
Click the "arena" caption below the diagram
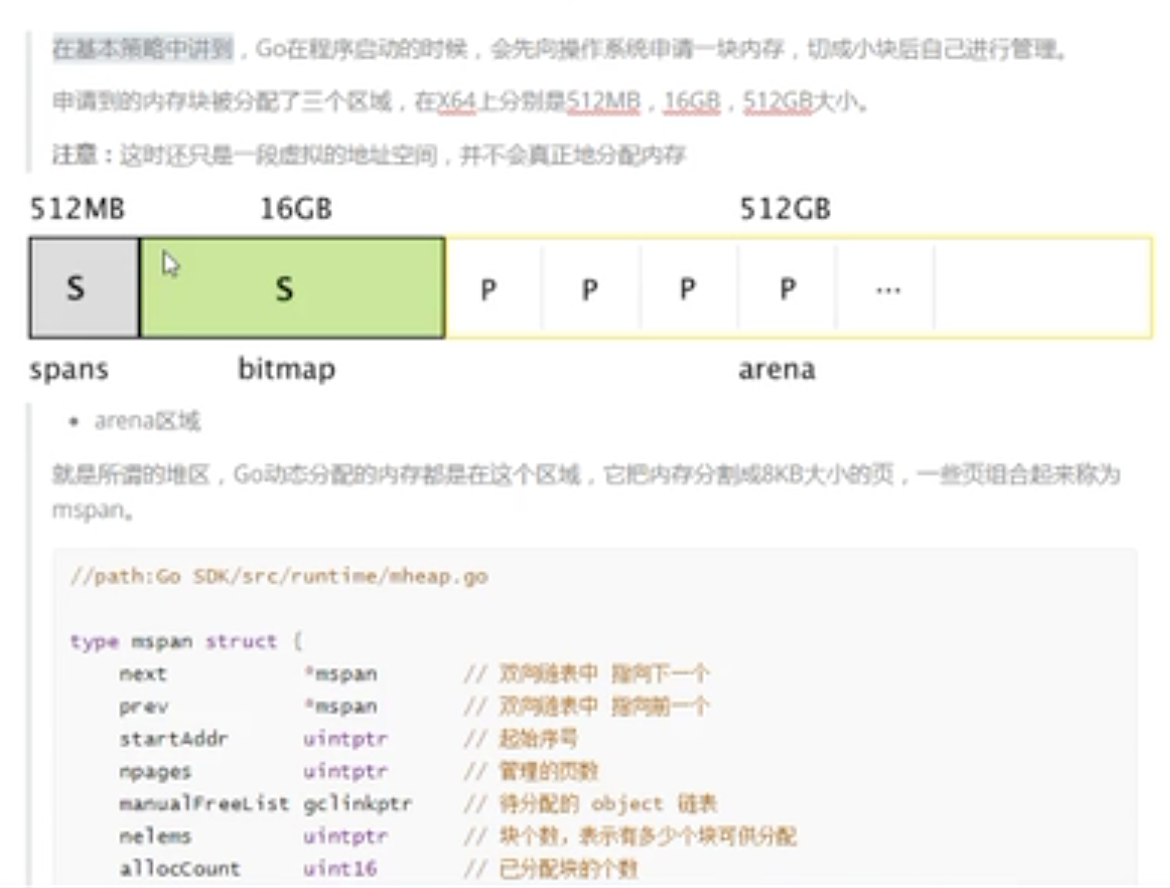pos(776,370)
